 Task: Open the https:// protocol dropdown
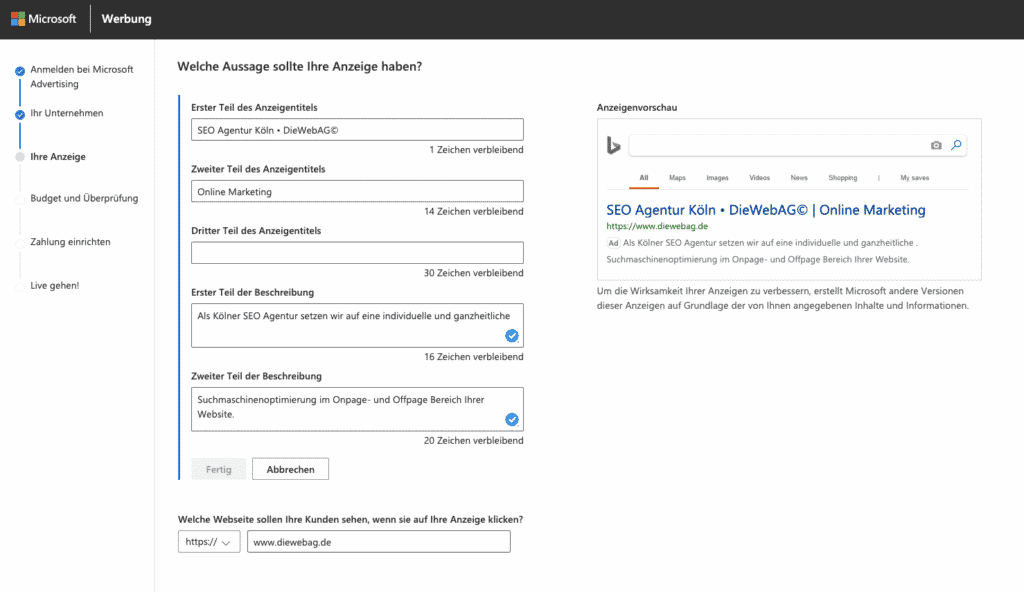click(209, 542)
